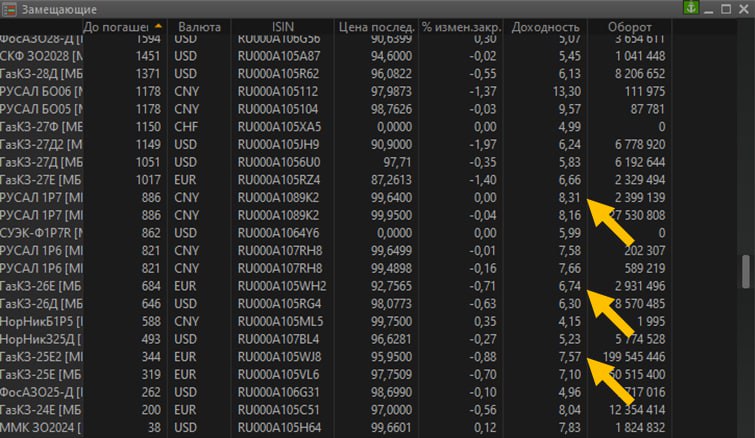Select the СКФ 3О2028 row name
Viewport: 755px width, 438px height.
(x=41, y=56)
